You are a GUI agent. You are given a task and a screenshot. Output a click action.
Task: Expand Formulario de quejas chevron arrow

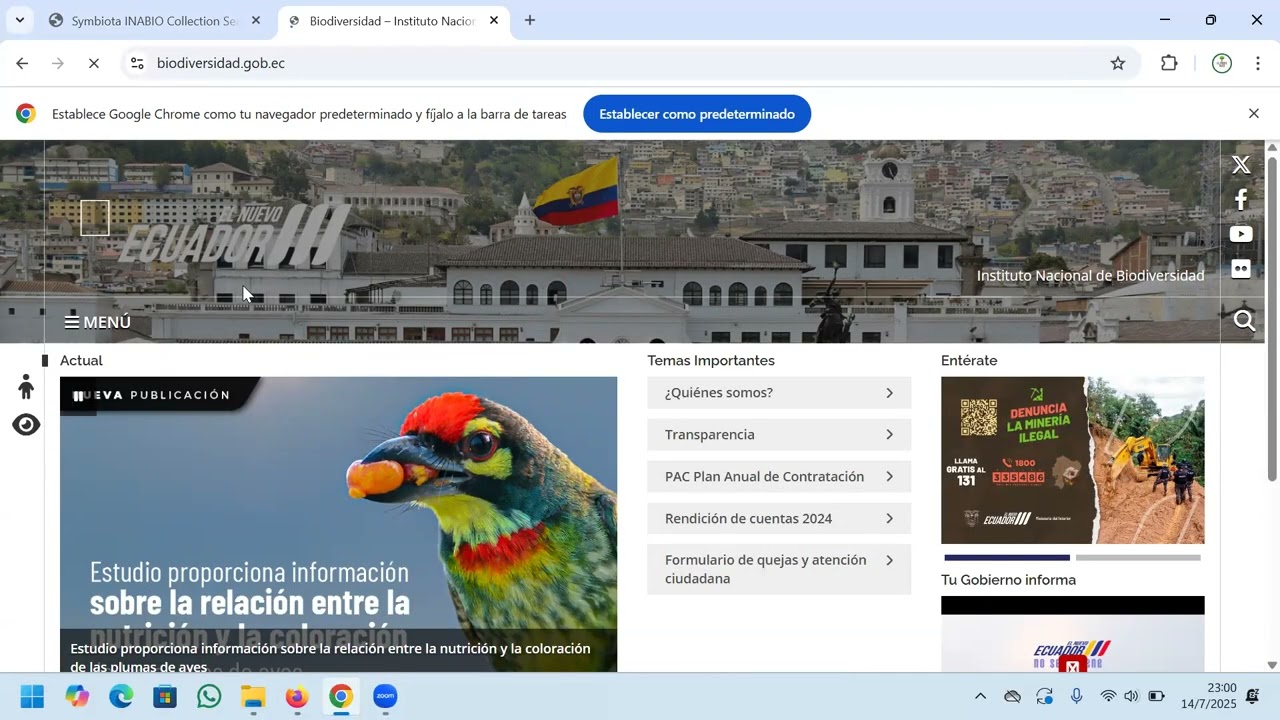coord(889,560)
